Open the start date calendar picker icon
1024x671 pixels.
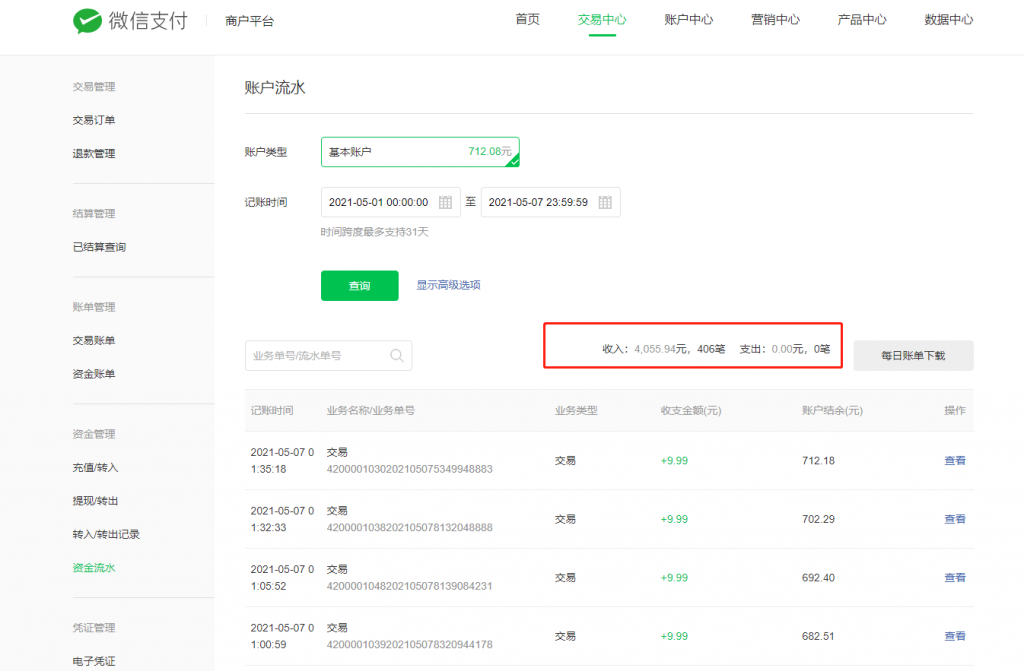444,201
